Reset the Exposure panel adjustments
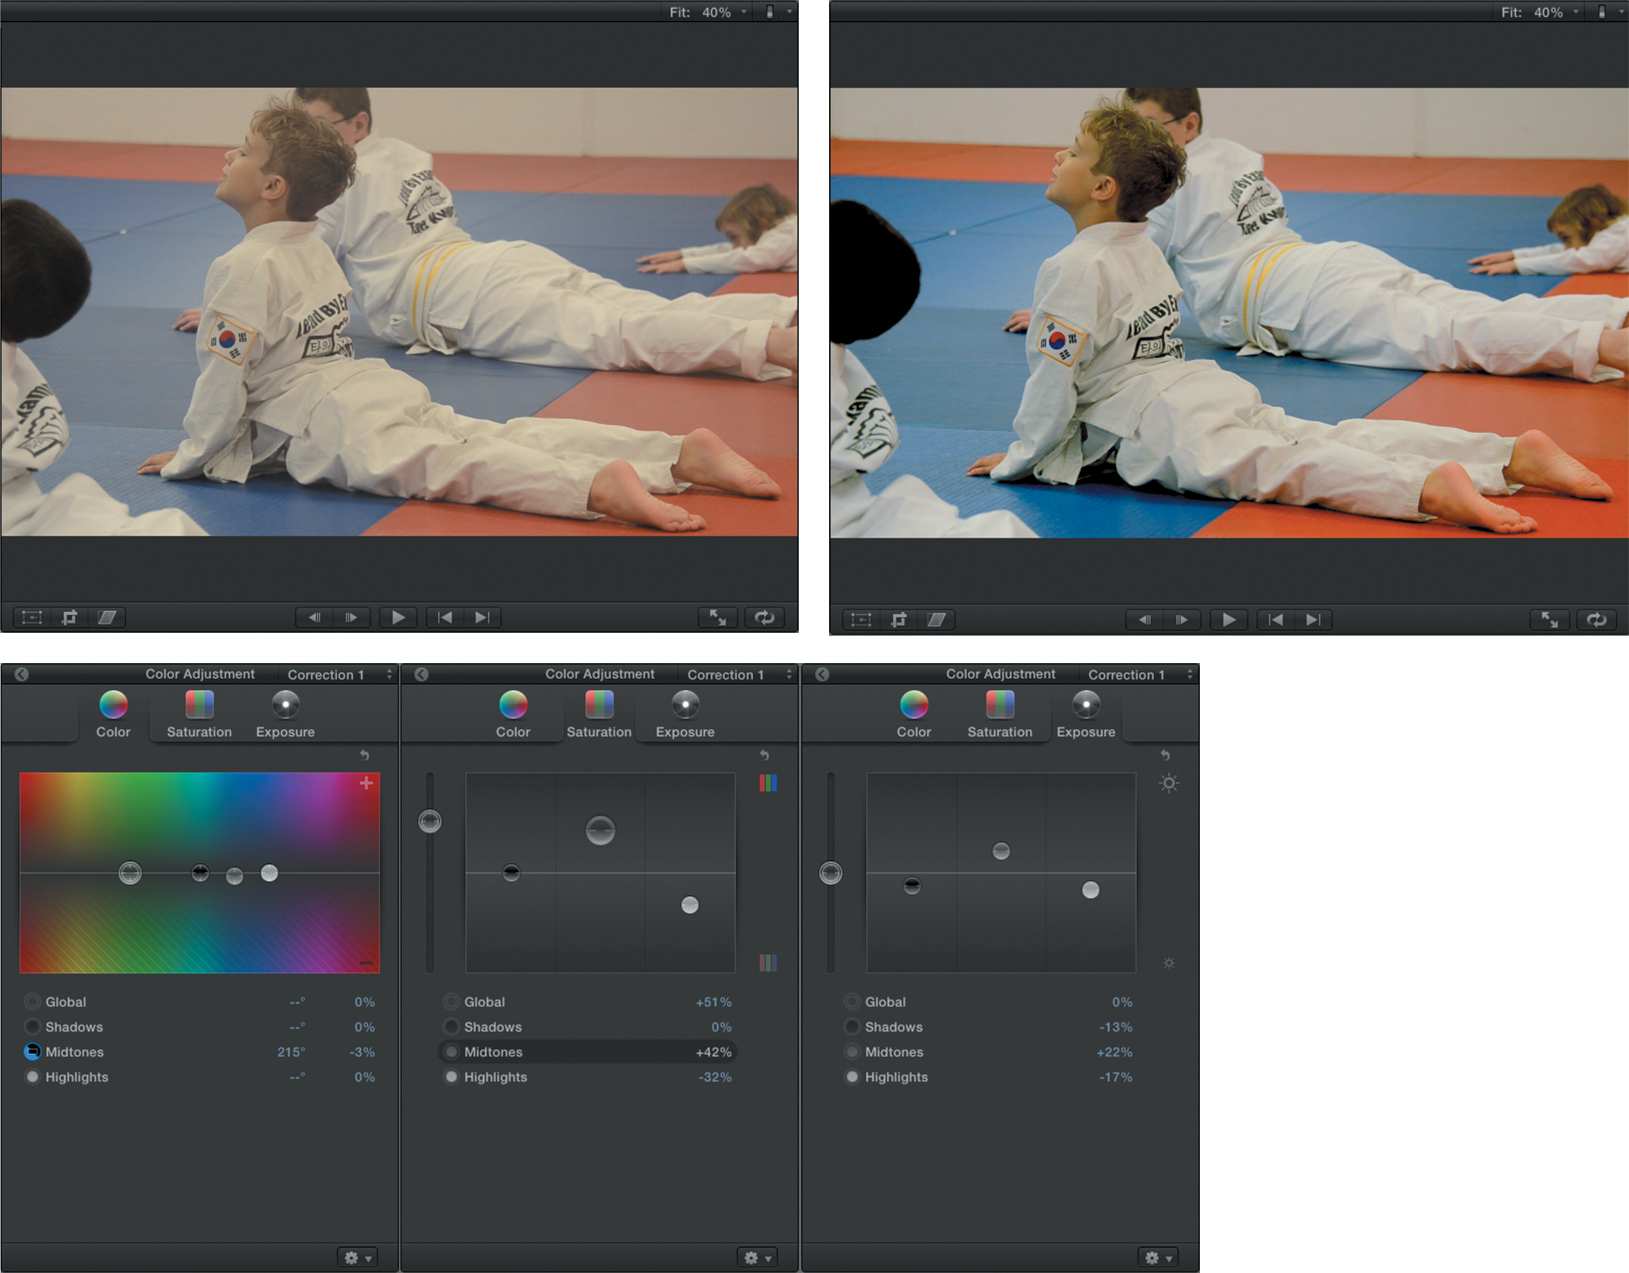 tap(1165, 755)
